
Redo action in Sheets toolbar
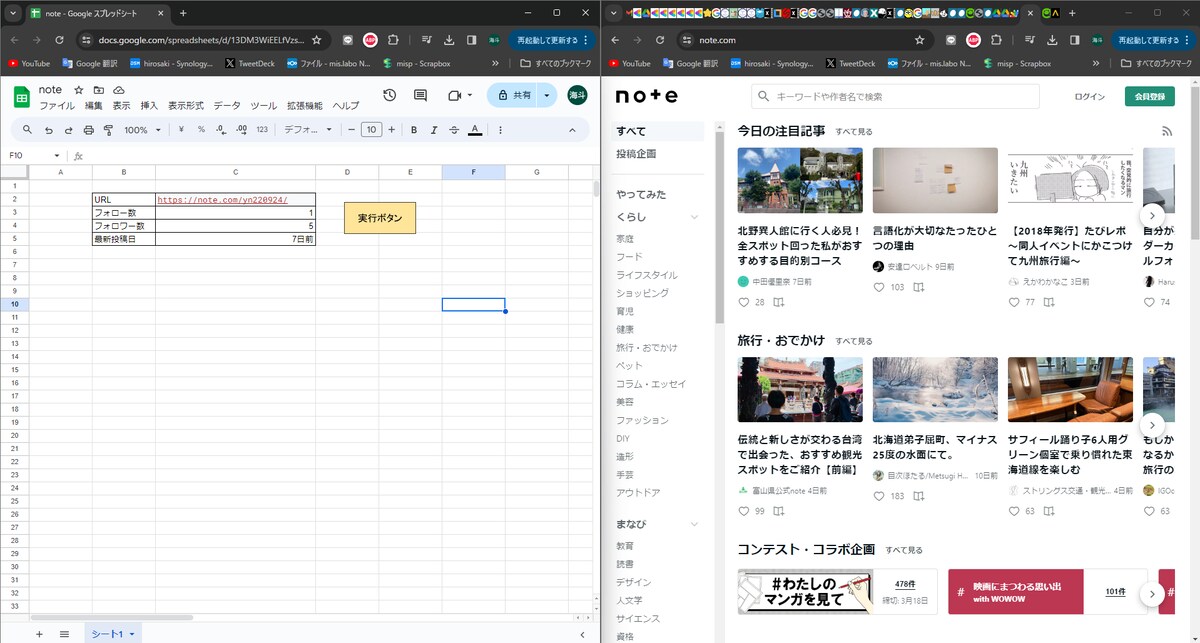tap(68, 130)
